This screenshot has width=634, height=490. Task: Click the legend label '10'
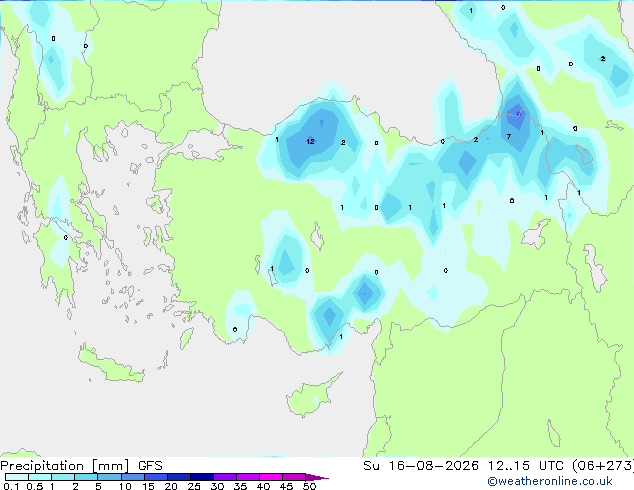tap(125, 486)
